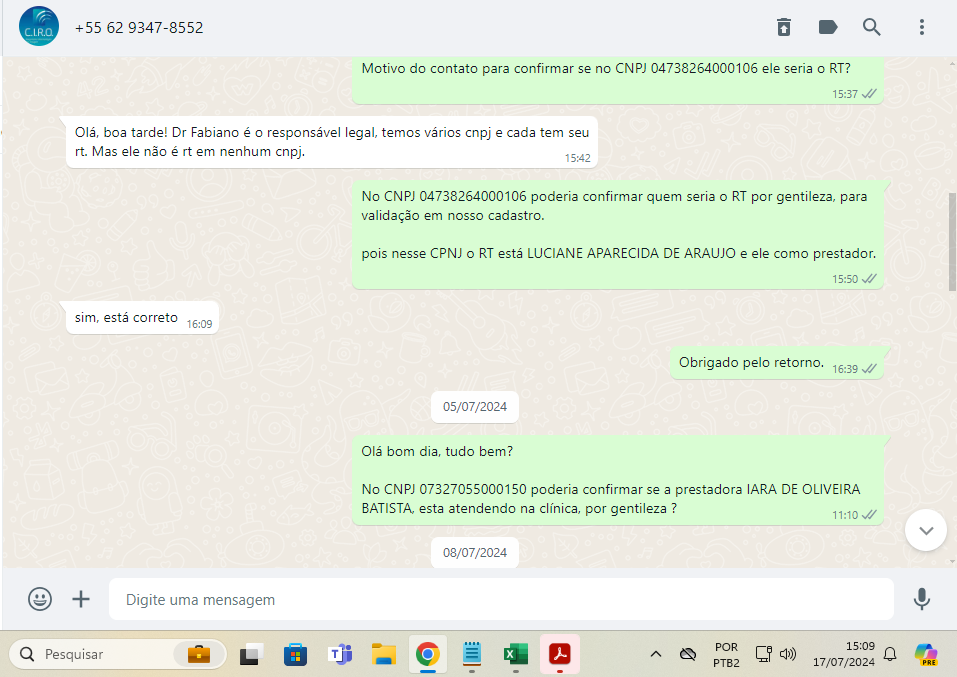Click read receipt checkmarks on 16:39 message
Viewport: 957px width, 677px height.
(869, 369)
